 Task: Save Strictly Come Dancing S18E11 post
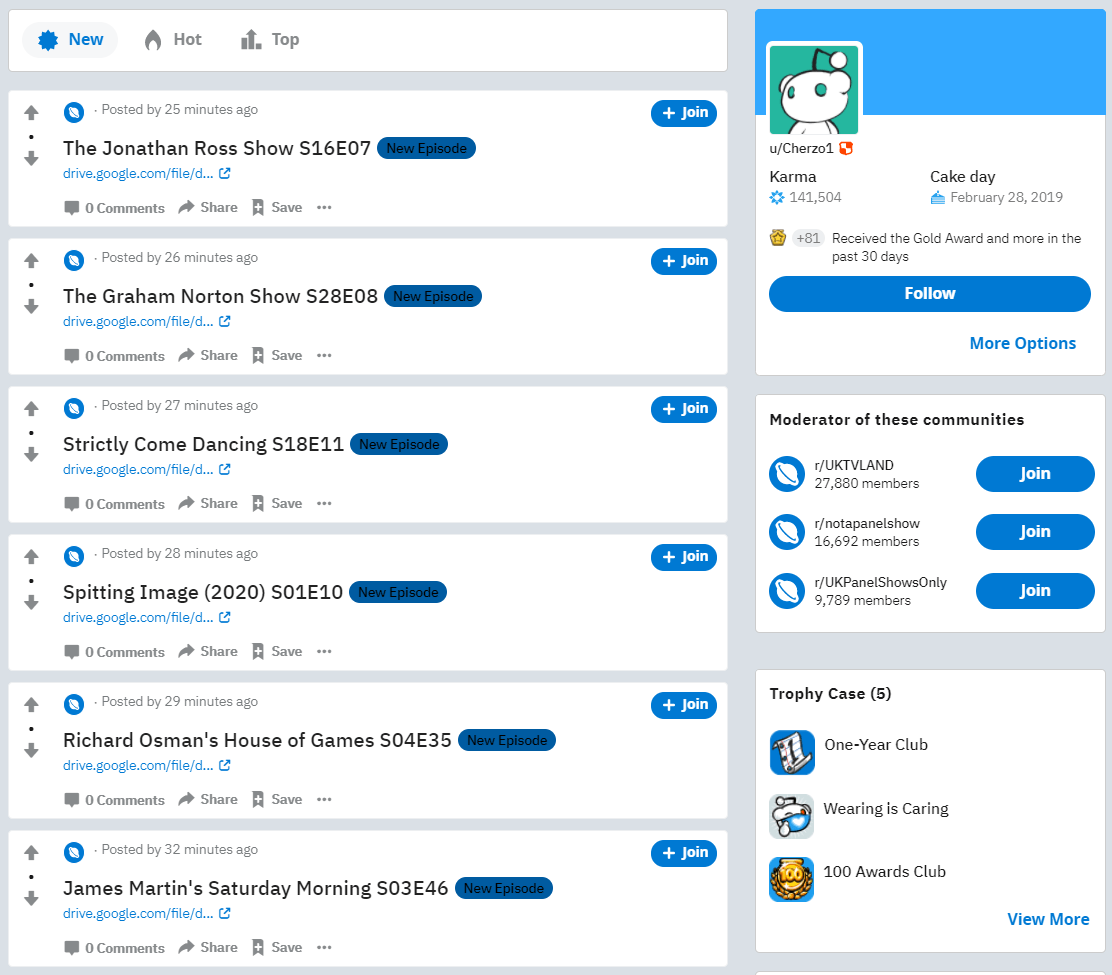277,503
